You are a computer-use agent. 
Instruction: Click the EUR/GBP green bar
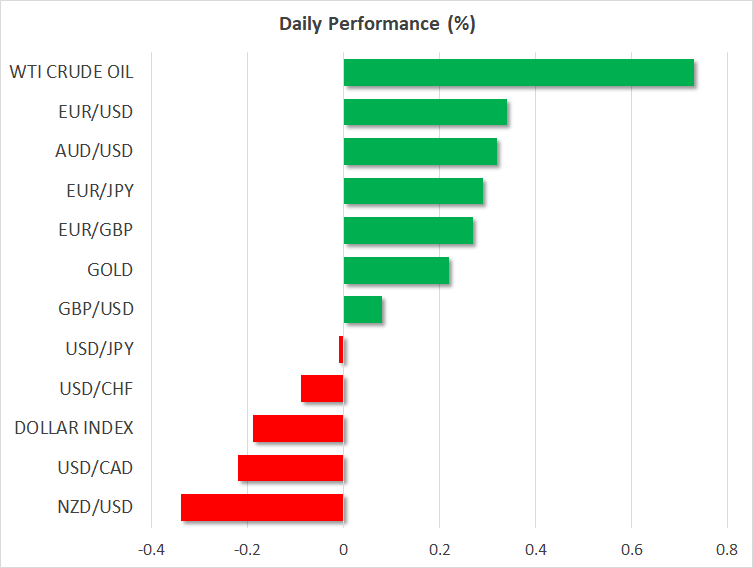pos(408,231)
